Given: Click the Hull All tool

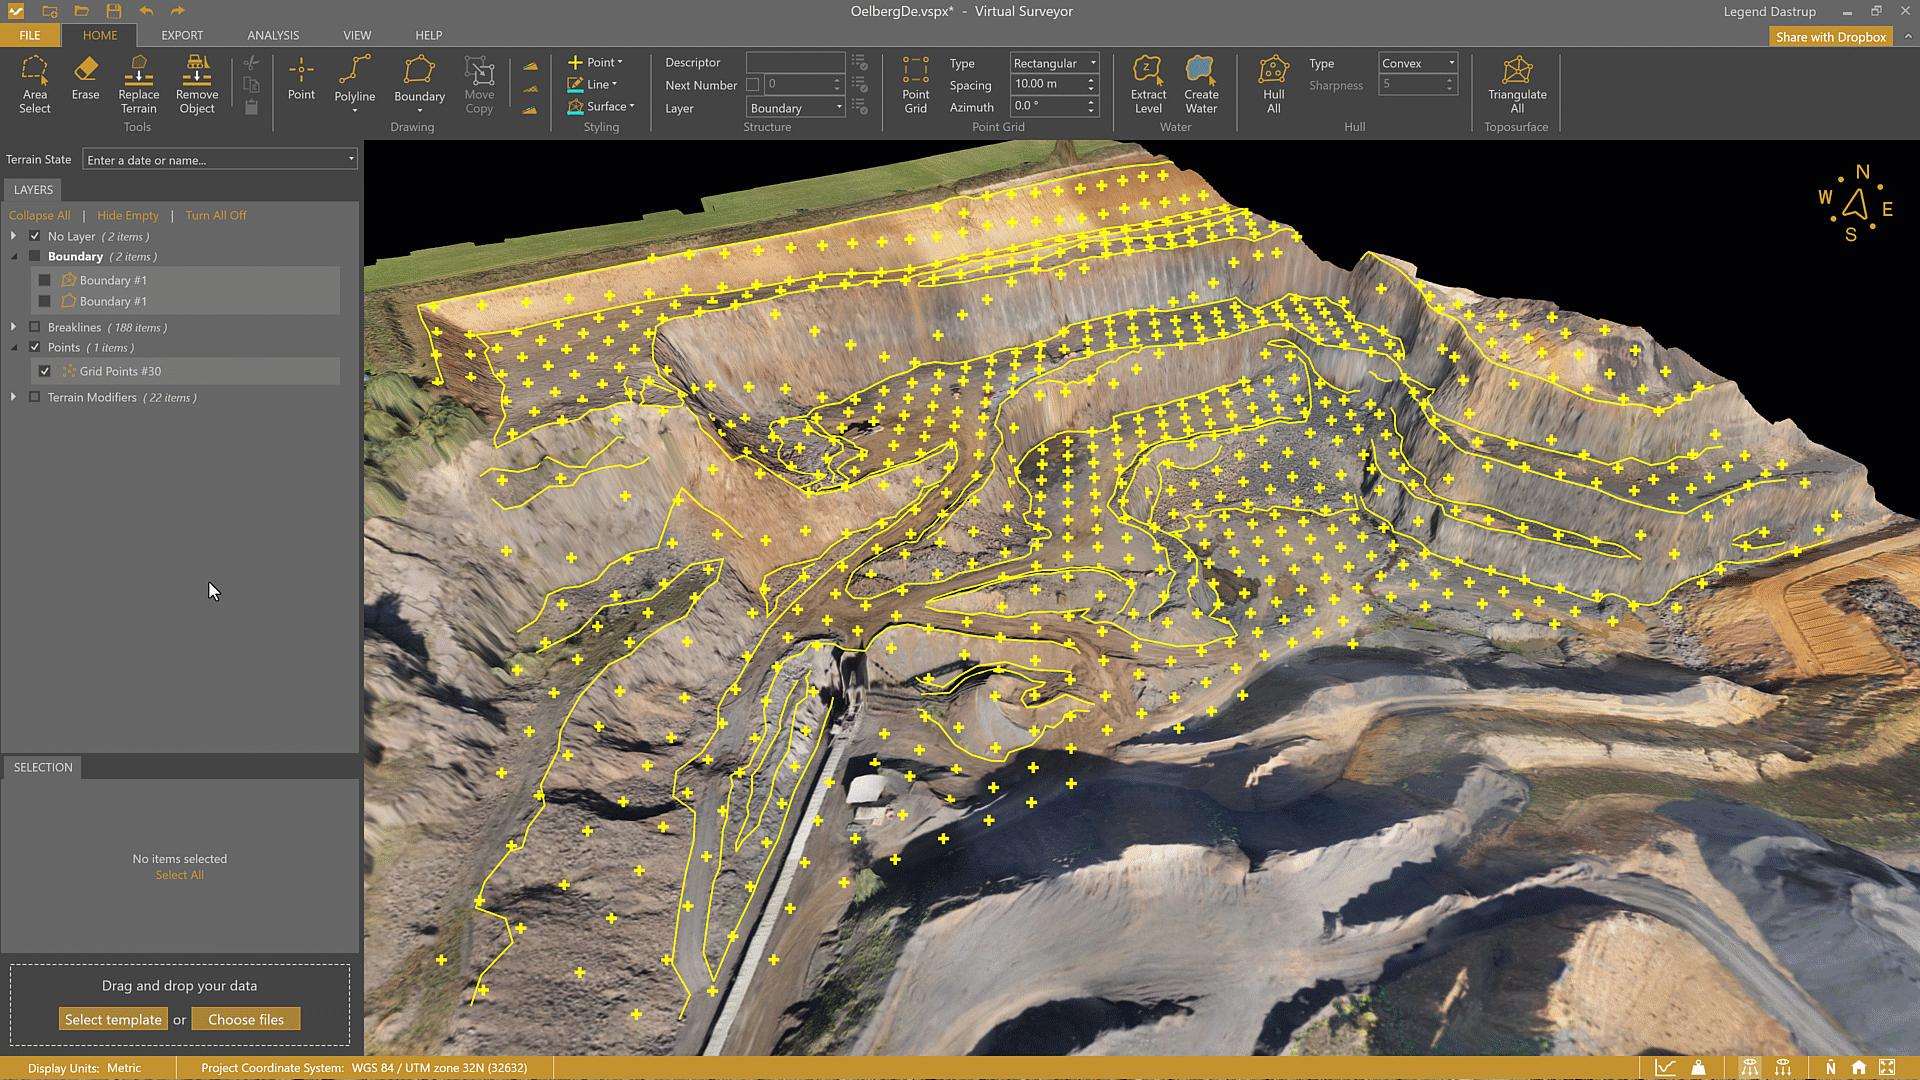Looking at the screenshot, I should (1273, 84).
